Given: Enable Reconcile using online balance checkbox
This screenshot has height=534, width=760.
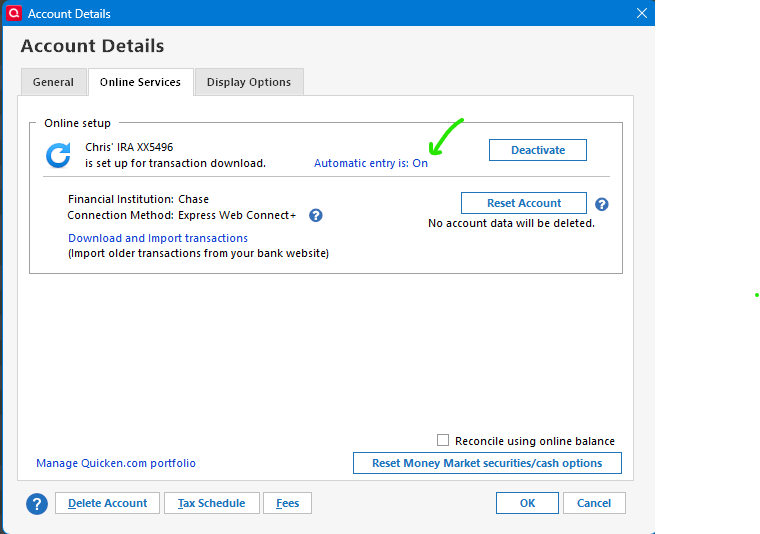Looking at the screenshot, I should [x=444, y=440].
